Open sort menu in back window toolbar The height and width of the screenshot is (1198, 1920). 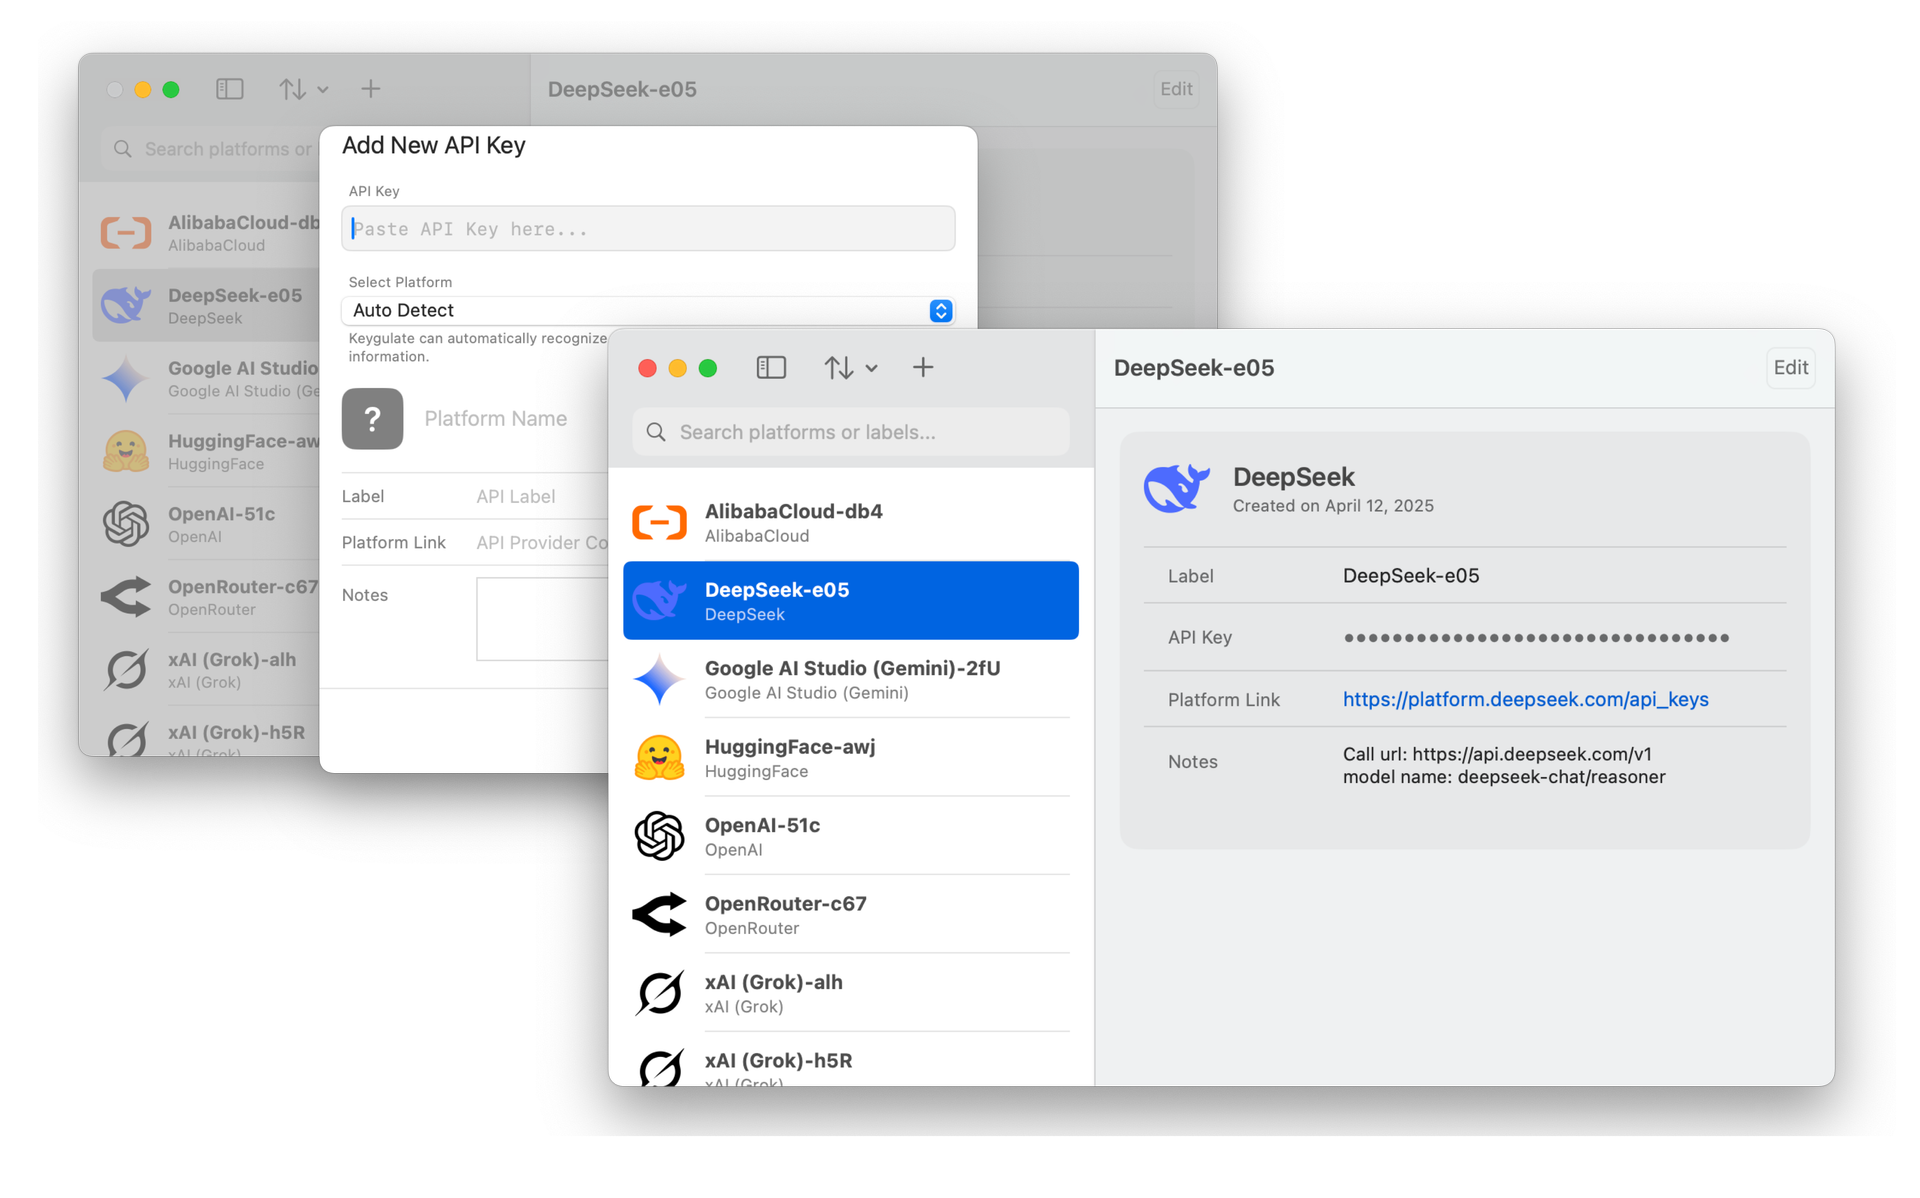(x=303, y=89)
